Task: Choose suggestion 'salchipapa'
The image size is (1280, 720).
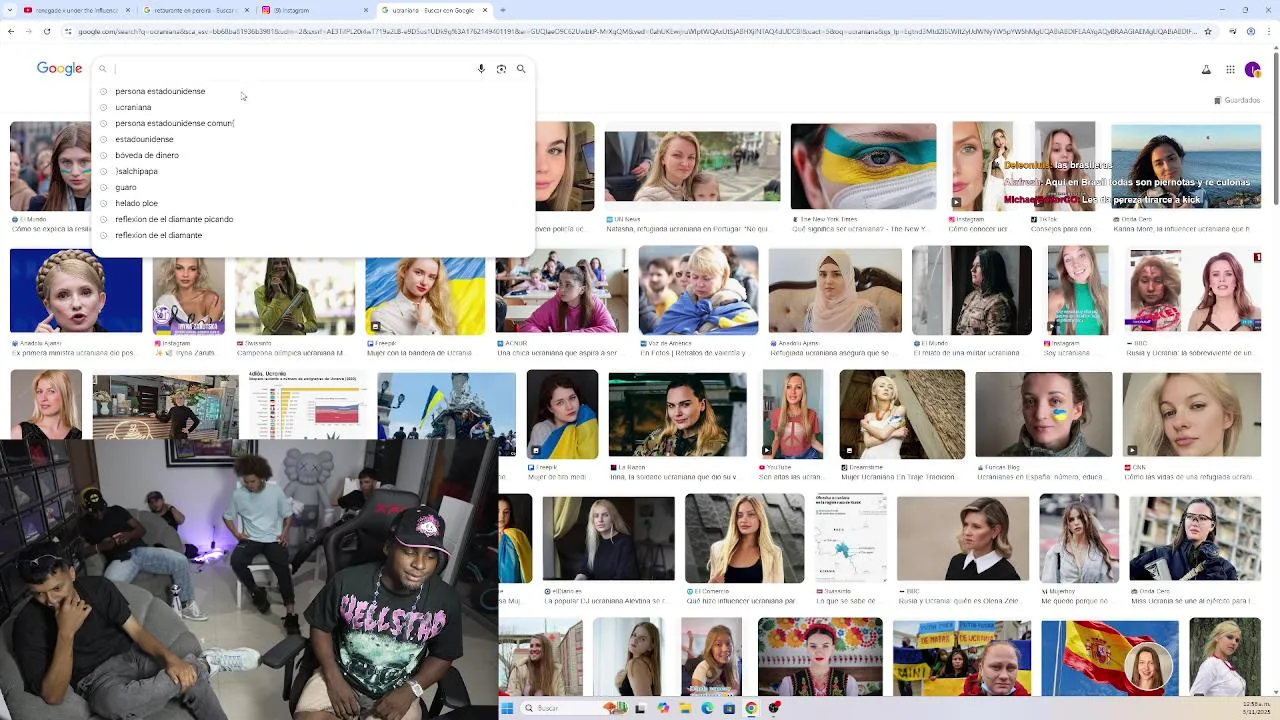Action: pos(136,171)
